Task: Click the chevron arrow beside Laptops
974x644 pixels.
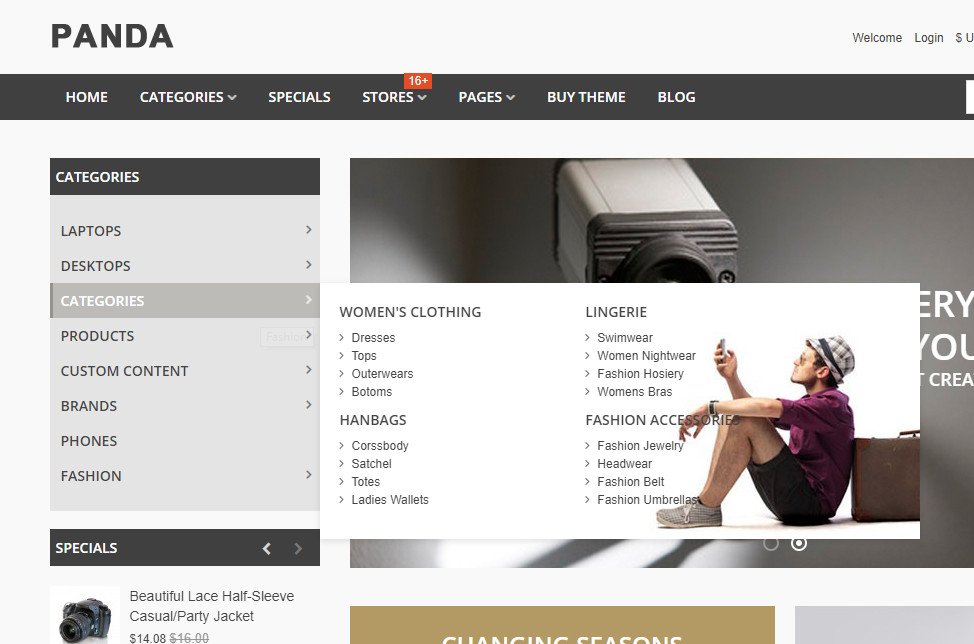Action: click(309, 230)
